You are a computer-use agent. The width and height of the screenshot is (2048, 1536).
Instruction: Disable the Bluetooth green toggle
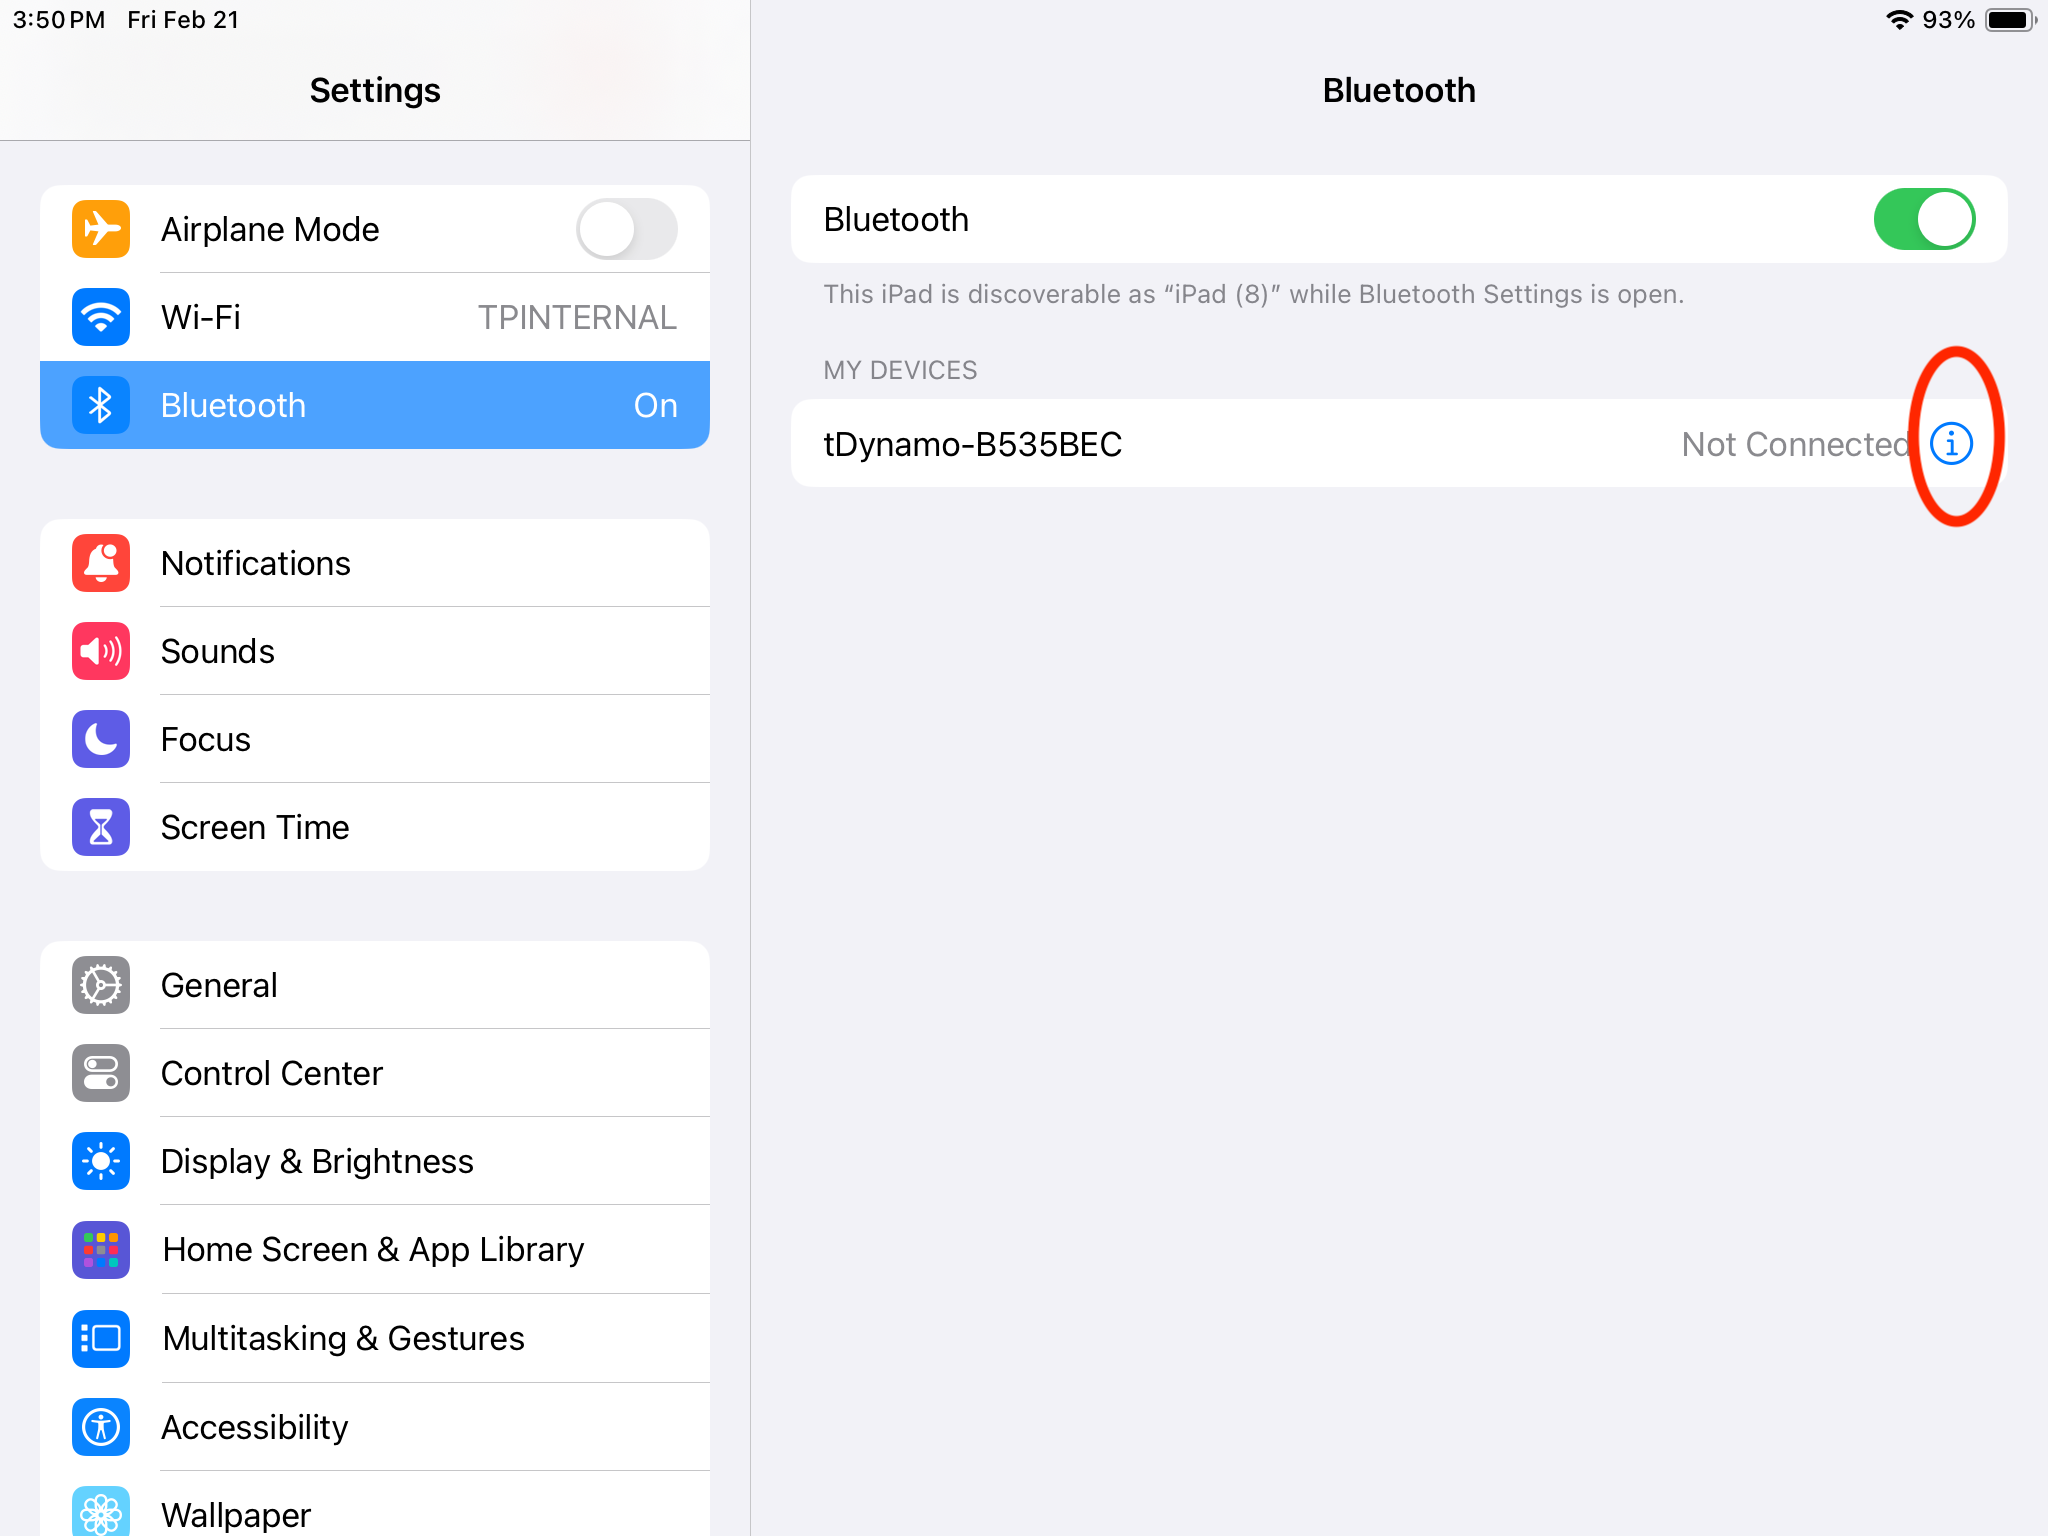point(1923,219)
